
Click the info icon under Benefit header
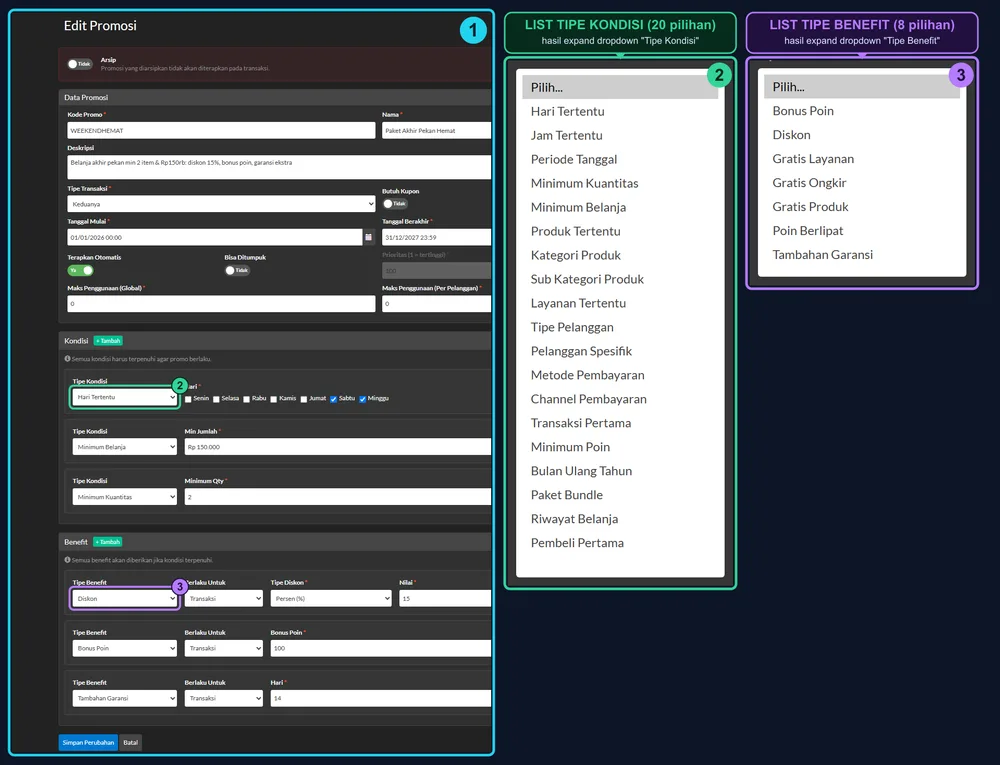click(x=68, y=560)
